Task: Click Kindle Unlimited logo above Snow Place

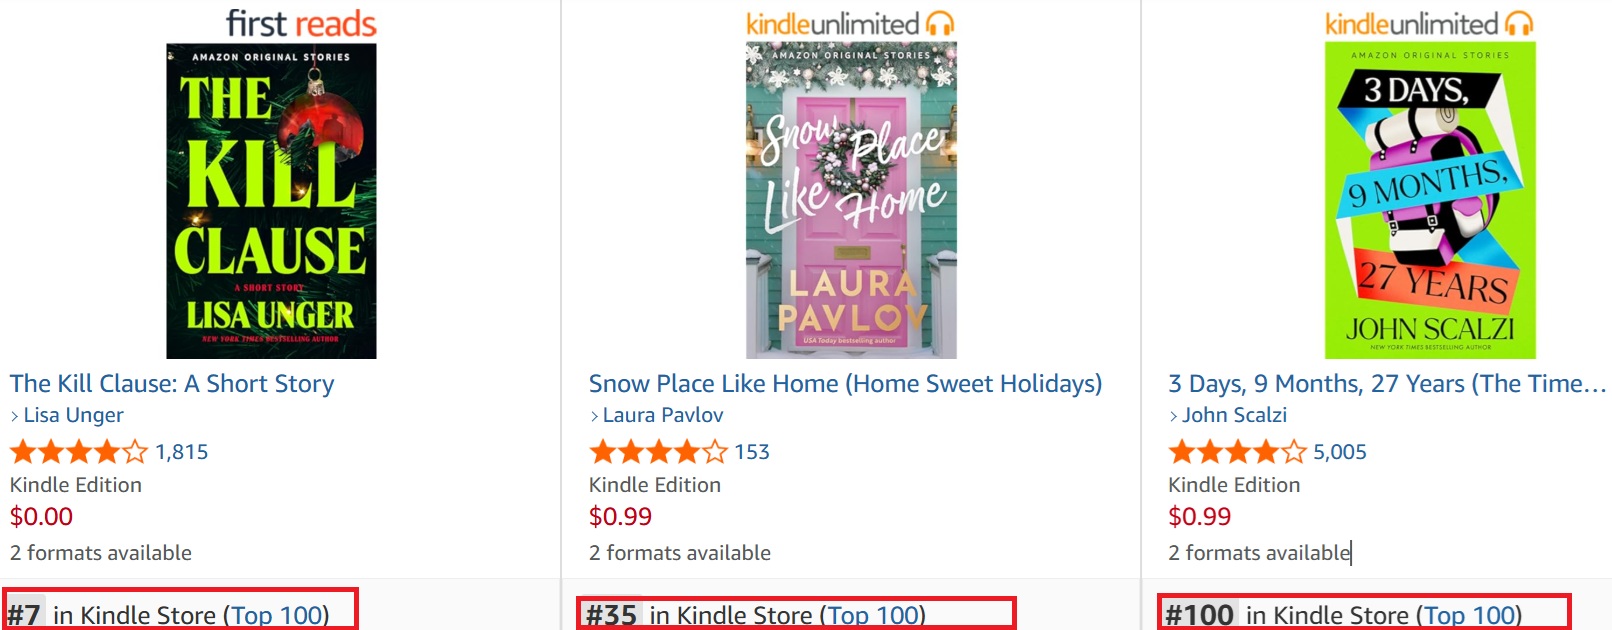Action: pos(850,23)
